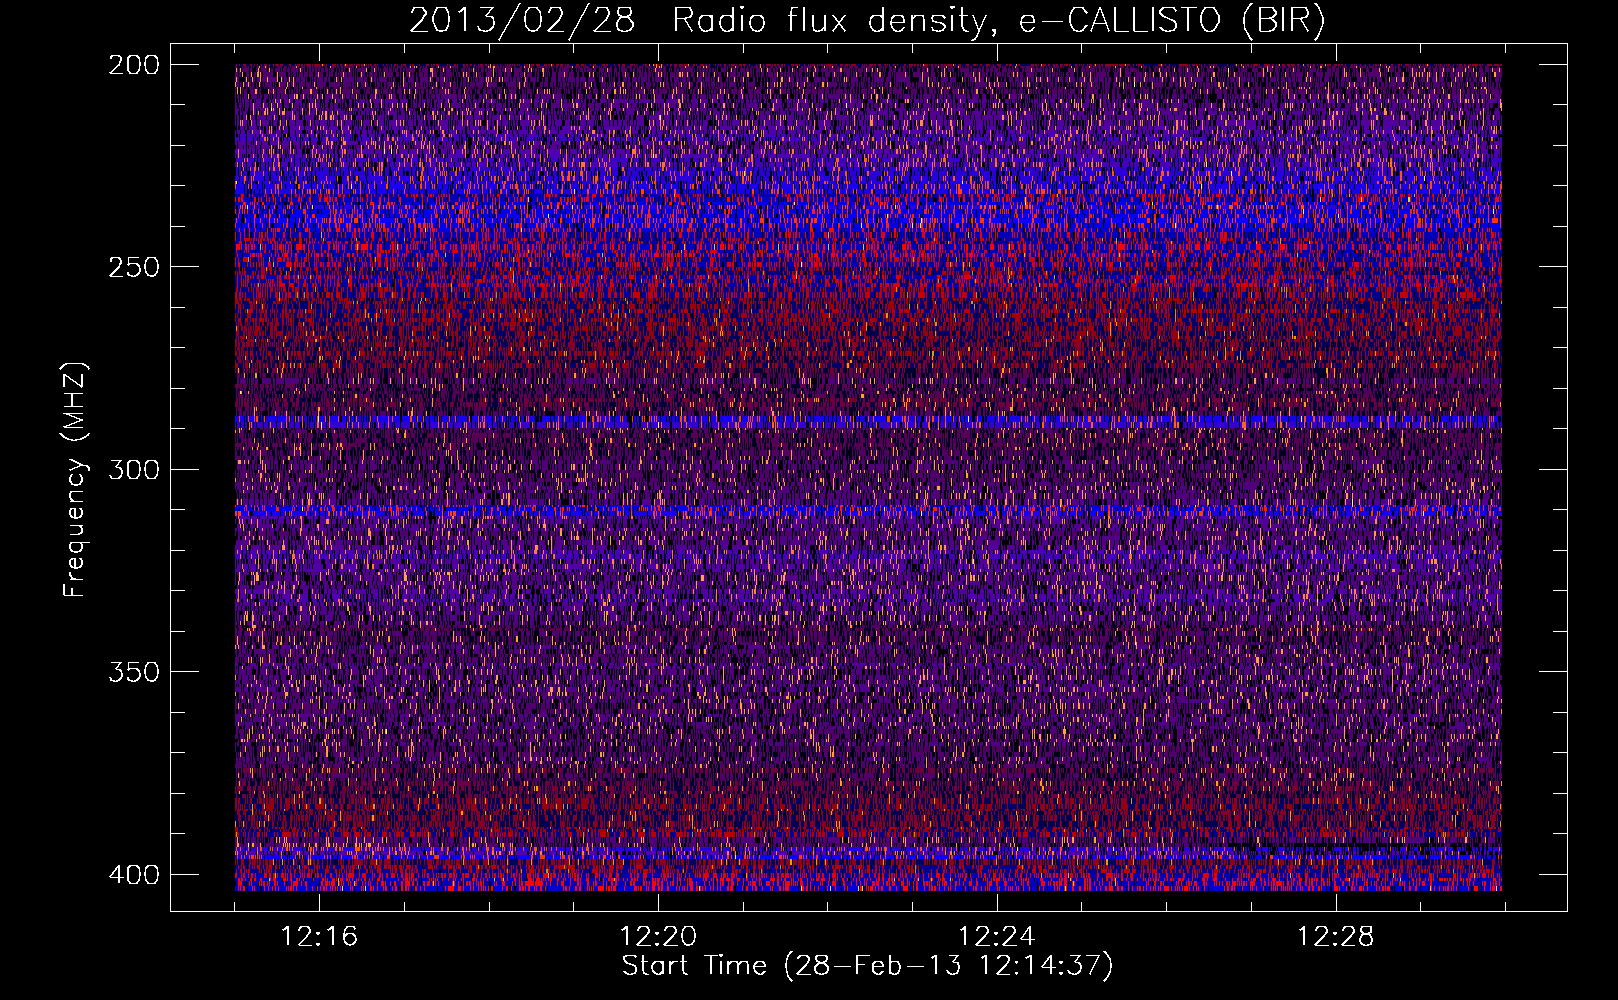The height and width of the screenshot is (1000, 1618).
Task: Click the 400 frequency tick label
Action: pos(133,875)
